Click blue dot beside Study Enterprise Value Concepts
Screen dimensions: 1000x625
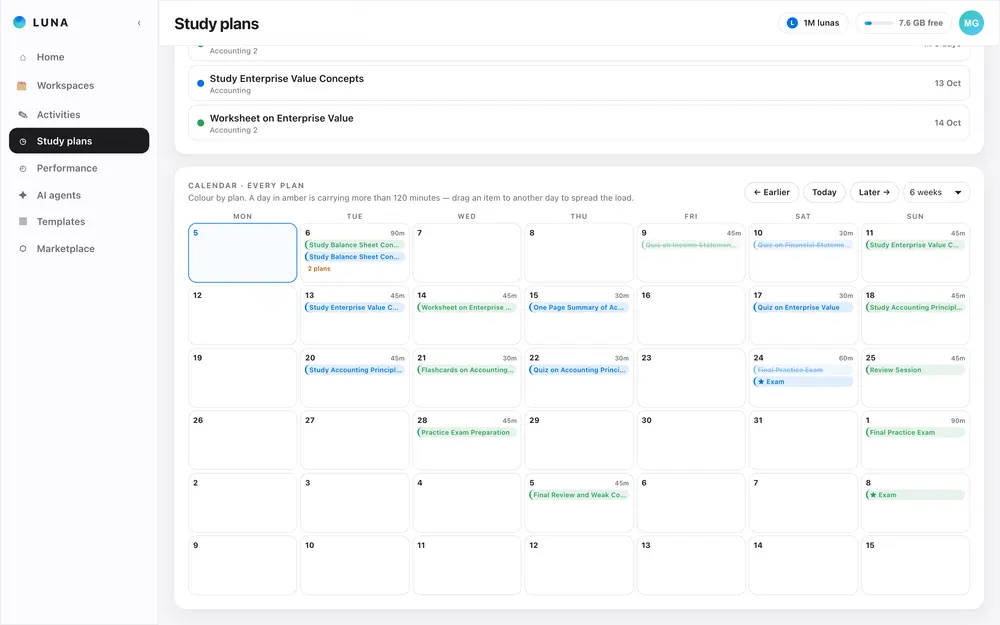[x=200, y=84]
